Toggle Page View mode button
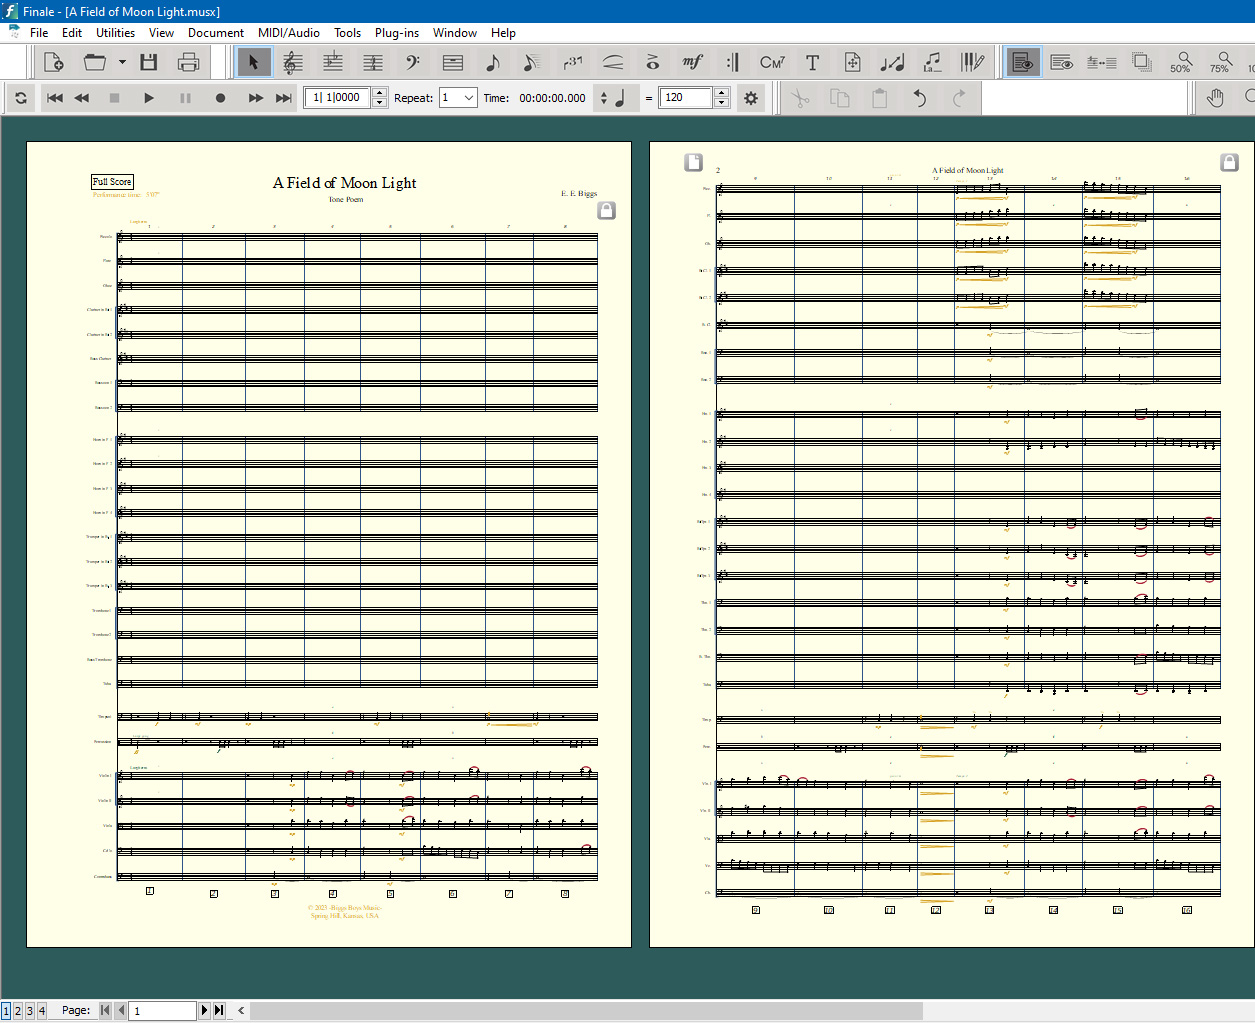Screen dimensions: 1255x1023 [1022, 63]
